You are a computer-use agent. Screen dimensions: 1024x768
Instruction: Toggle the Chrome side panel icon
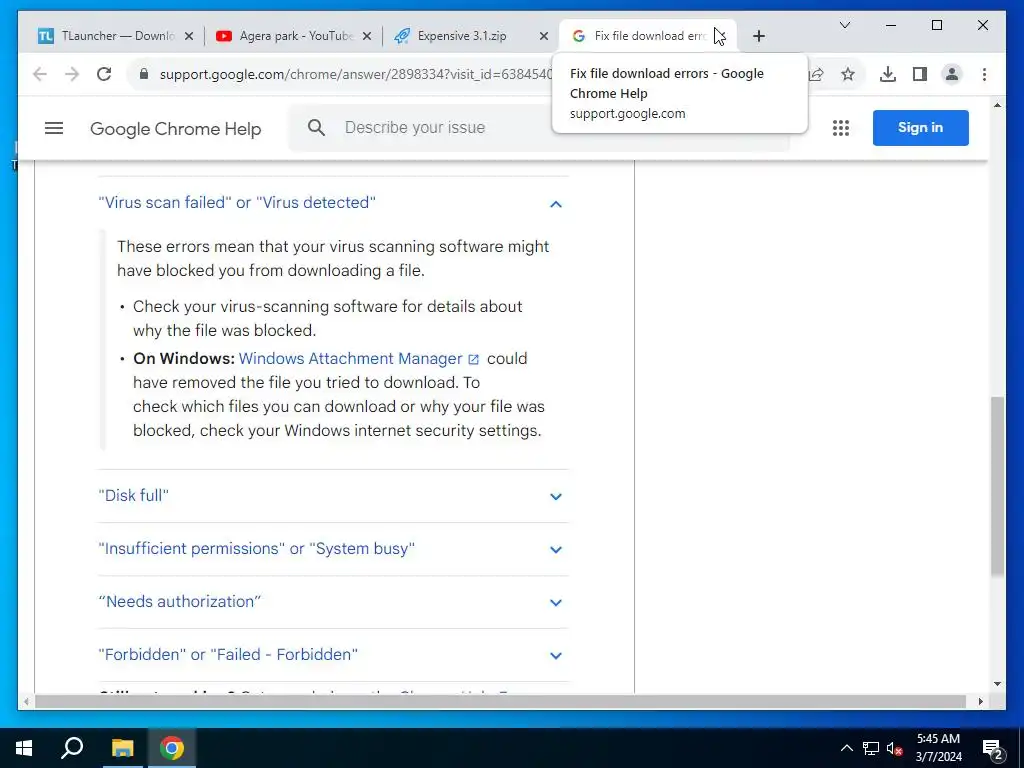(x=920, y=74)
